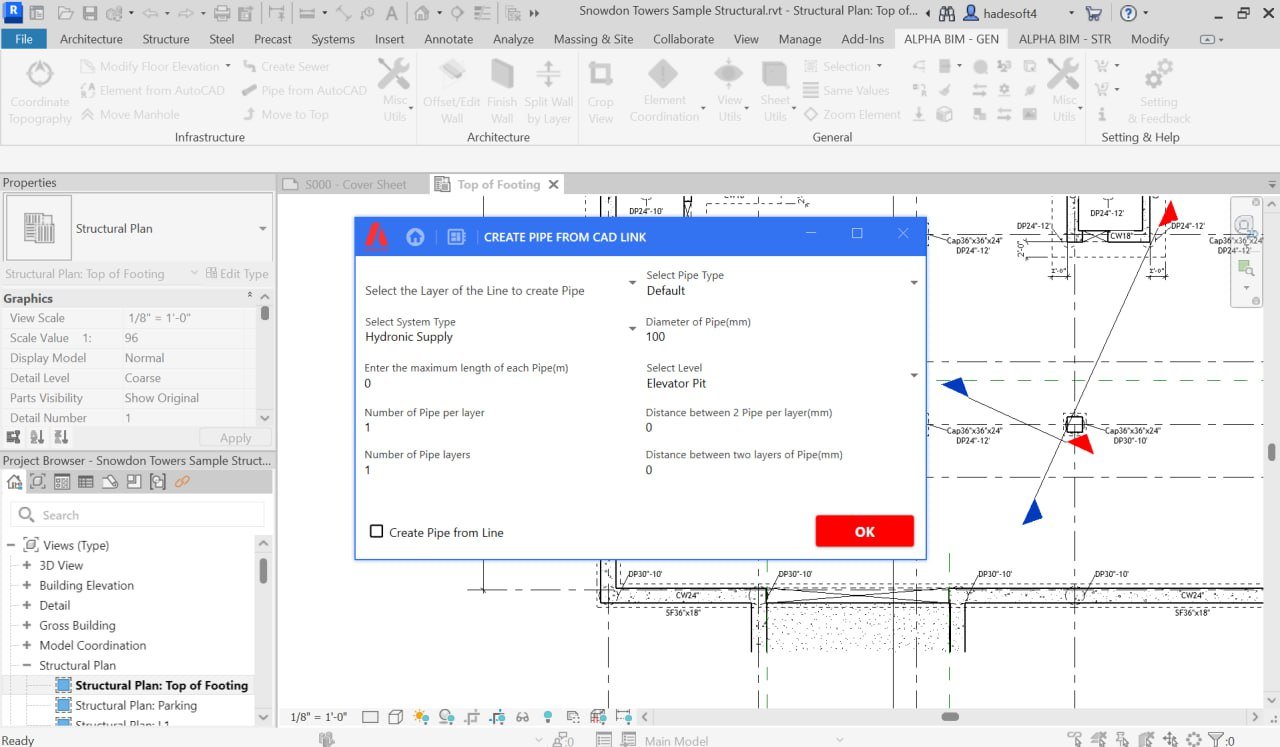Screen dimensions: 1280x747
Task: Open file using the Open icon in the quick access toolbar
Action: click(x=65, y=13)
